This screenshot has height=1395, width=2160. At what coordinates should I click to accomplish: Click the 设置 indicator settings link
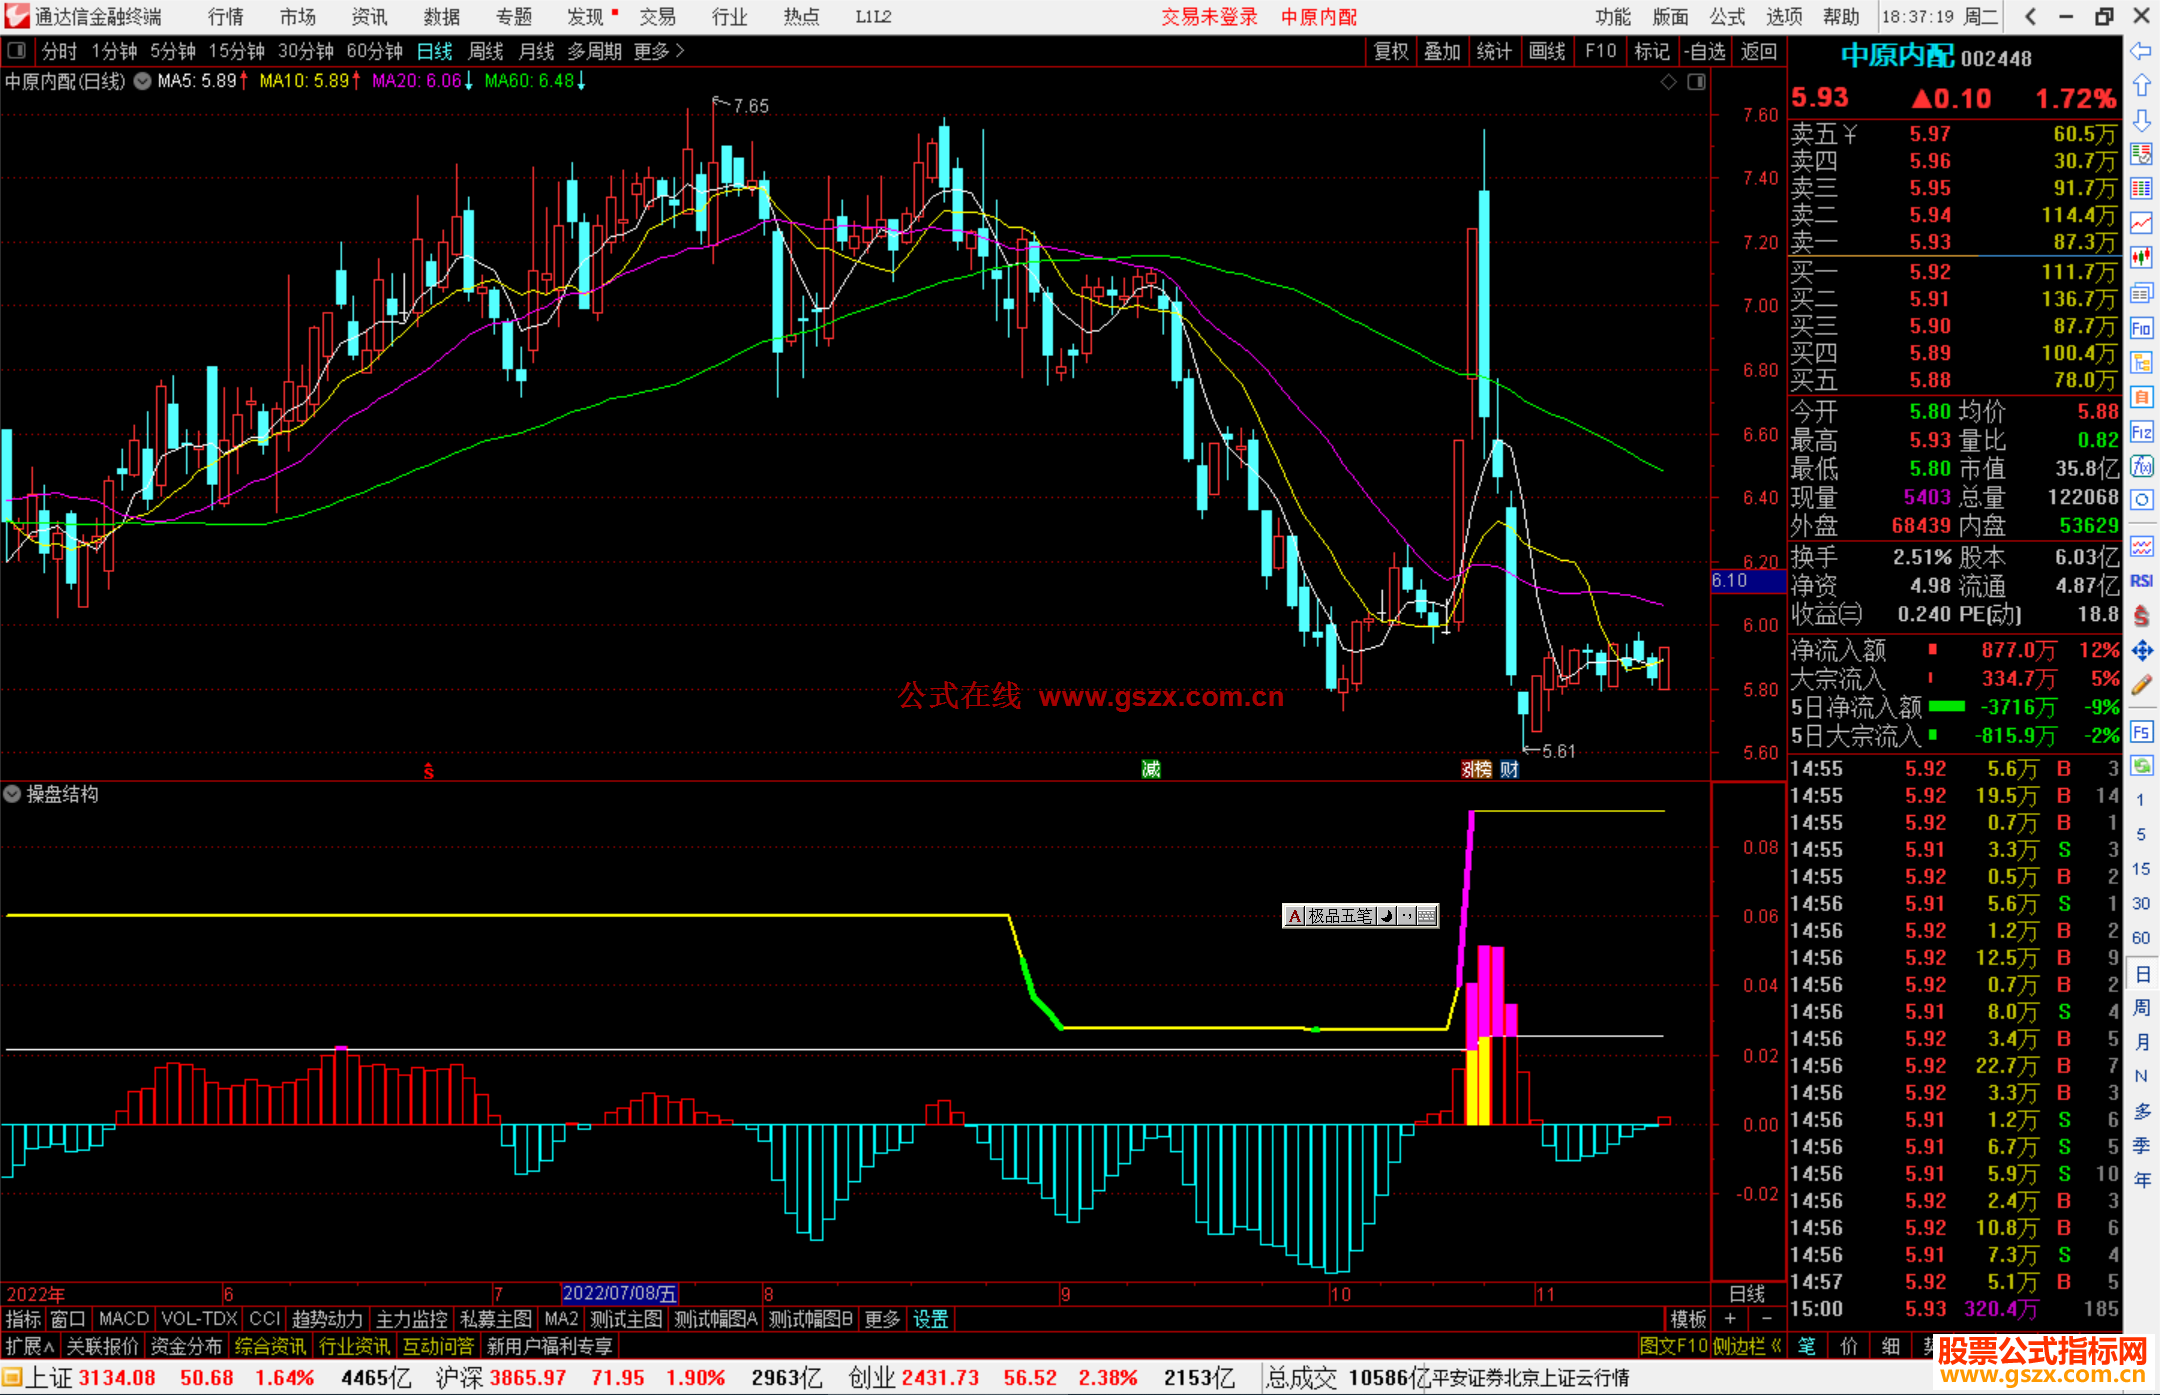click(930, 1319)
